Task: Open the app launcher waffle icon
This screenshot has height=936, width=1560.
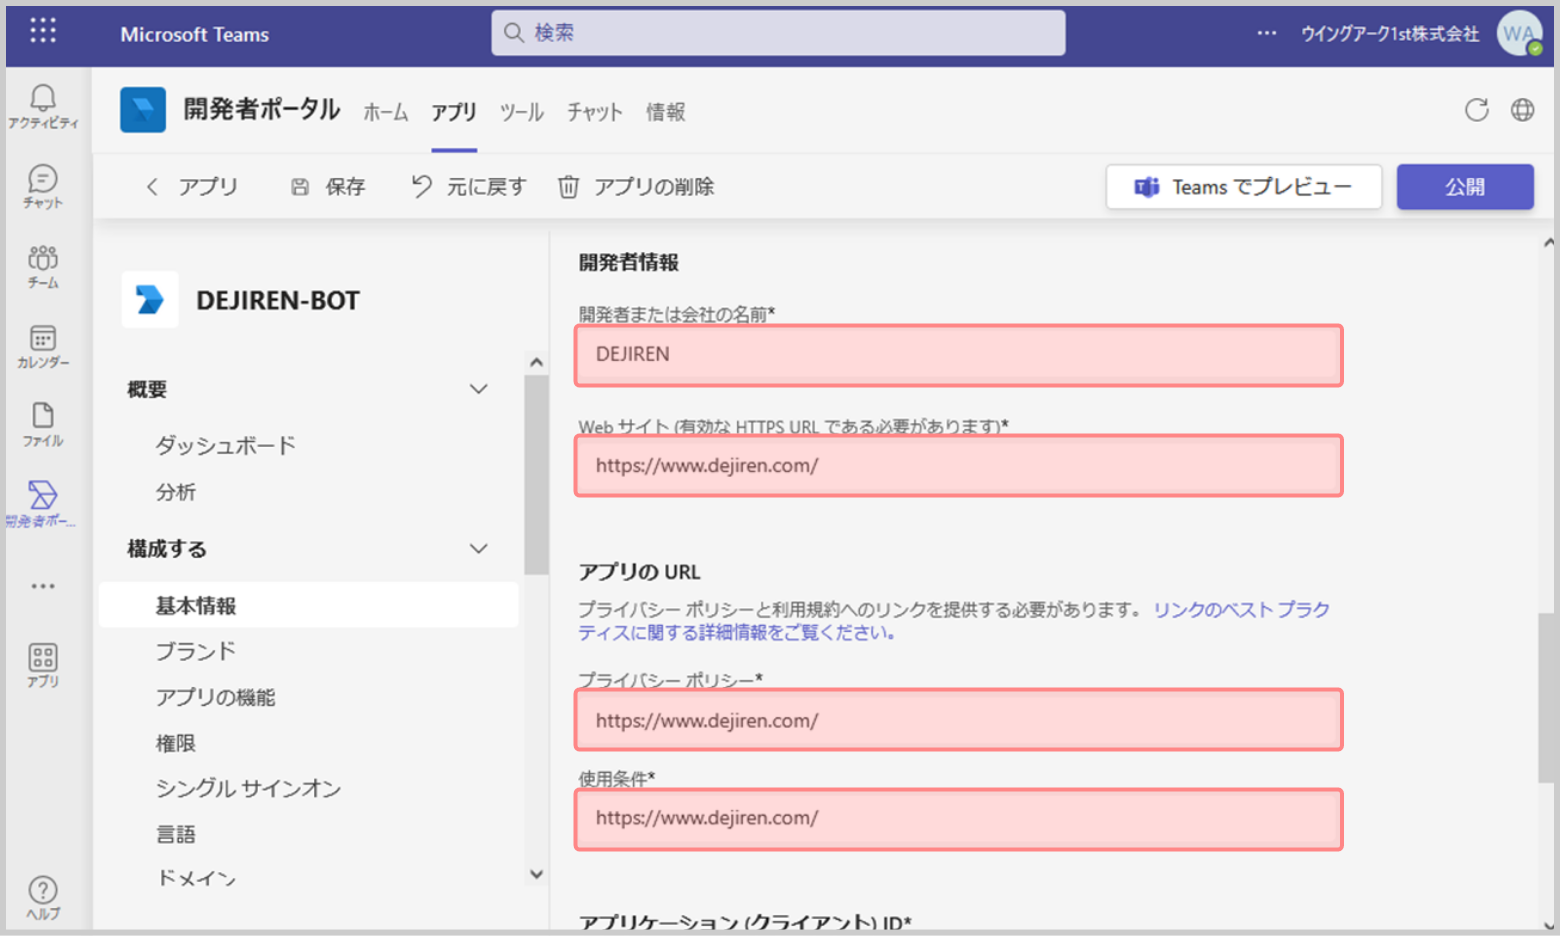Action: click(43, 31)
